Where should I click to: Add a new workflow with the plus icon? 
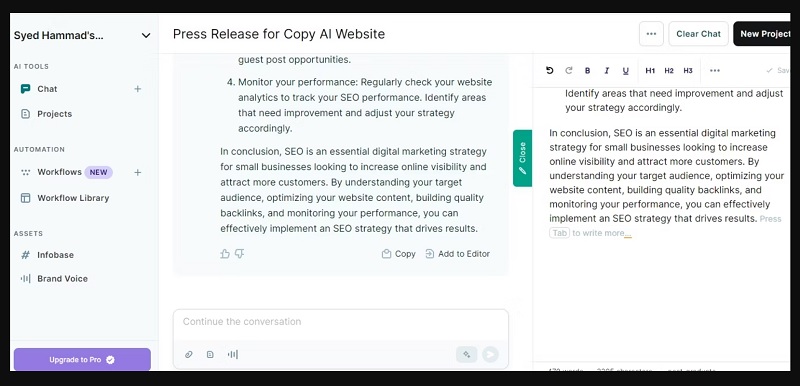click(x=137, y=172)
